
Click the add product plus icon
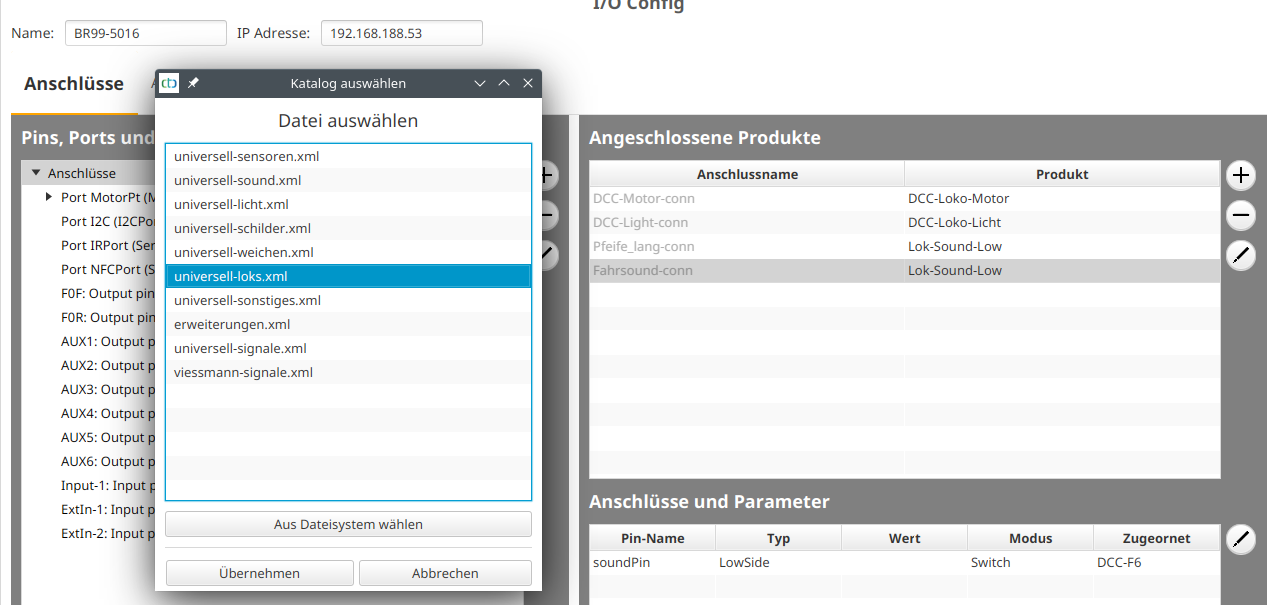pos(1241,176)
